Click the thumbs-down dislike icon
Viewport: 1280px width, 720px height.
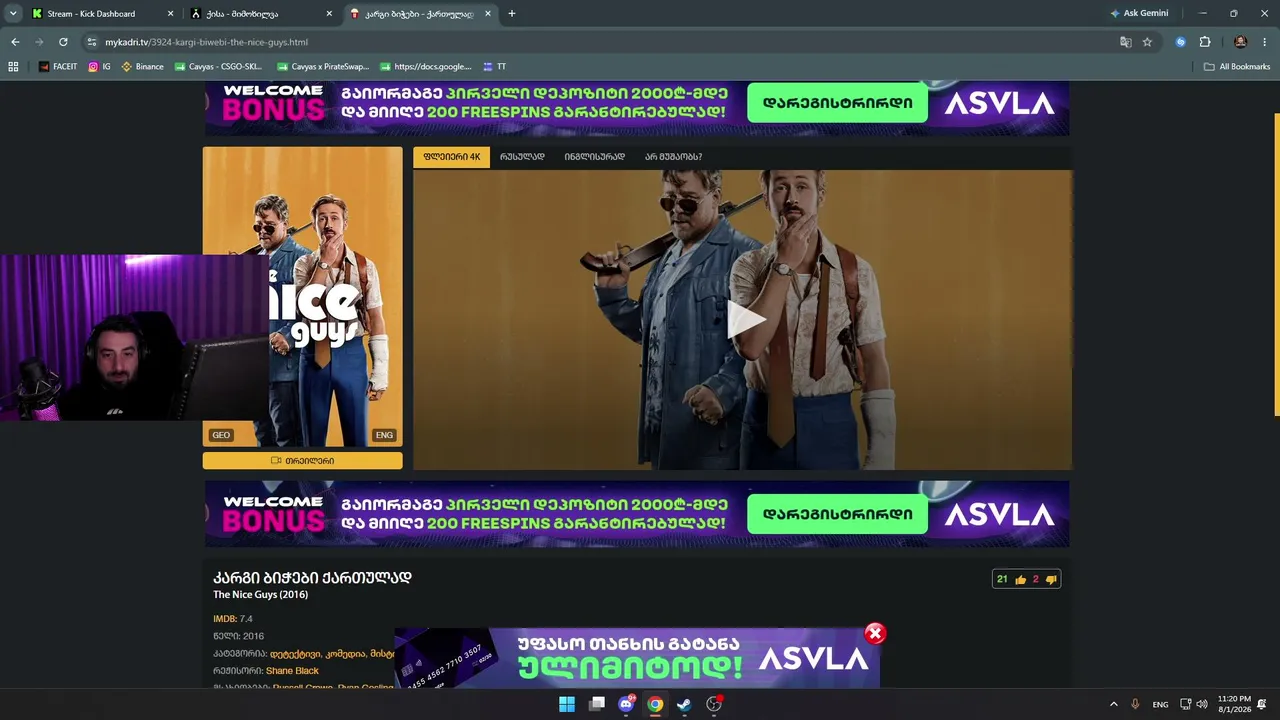(x=1051, y=580)
